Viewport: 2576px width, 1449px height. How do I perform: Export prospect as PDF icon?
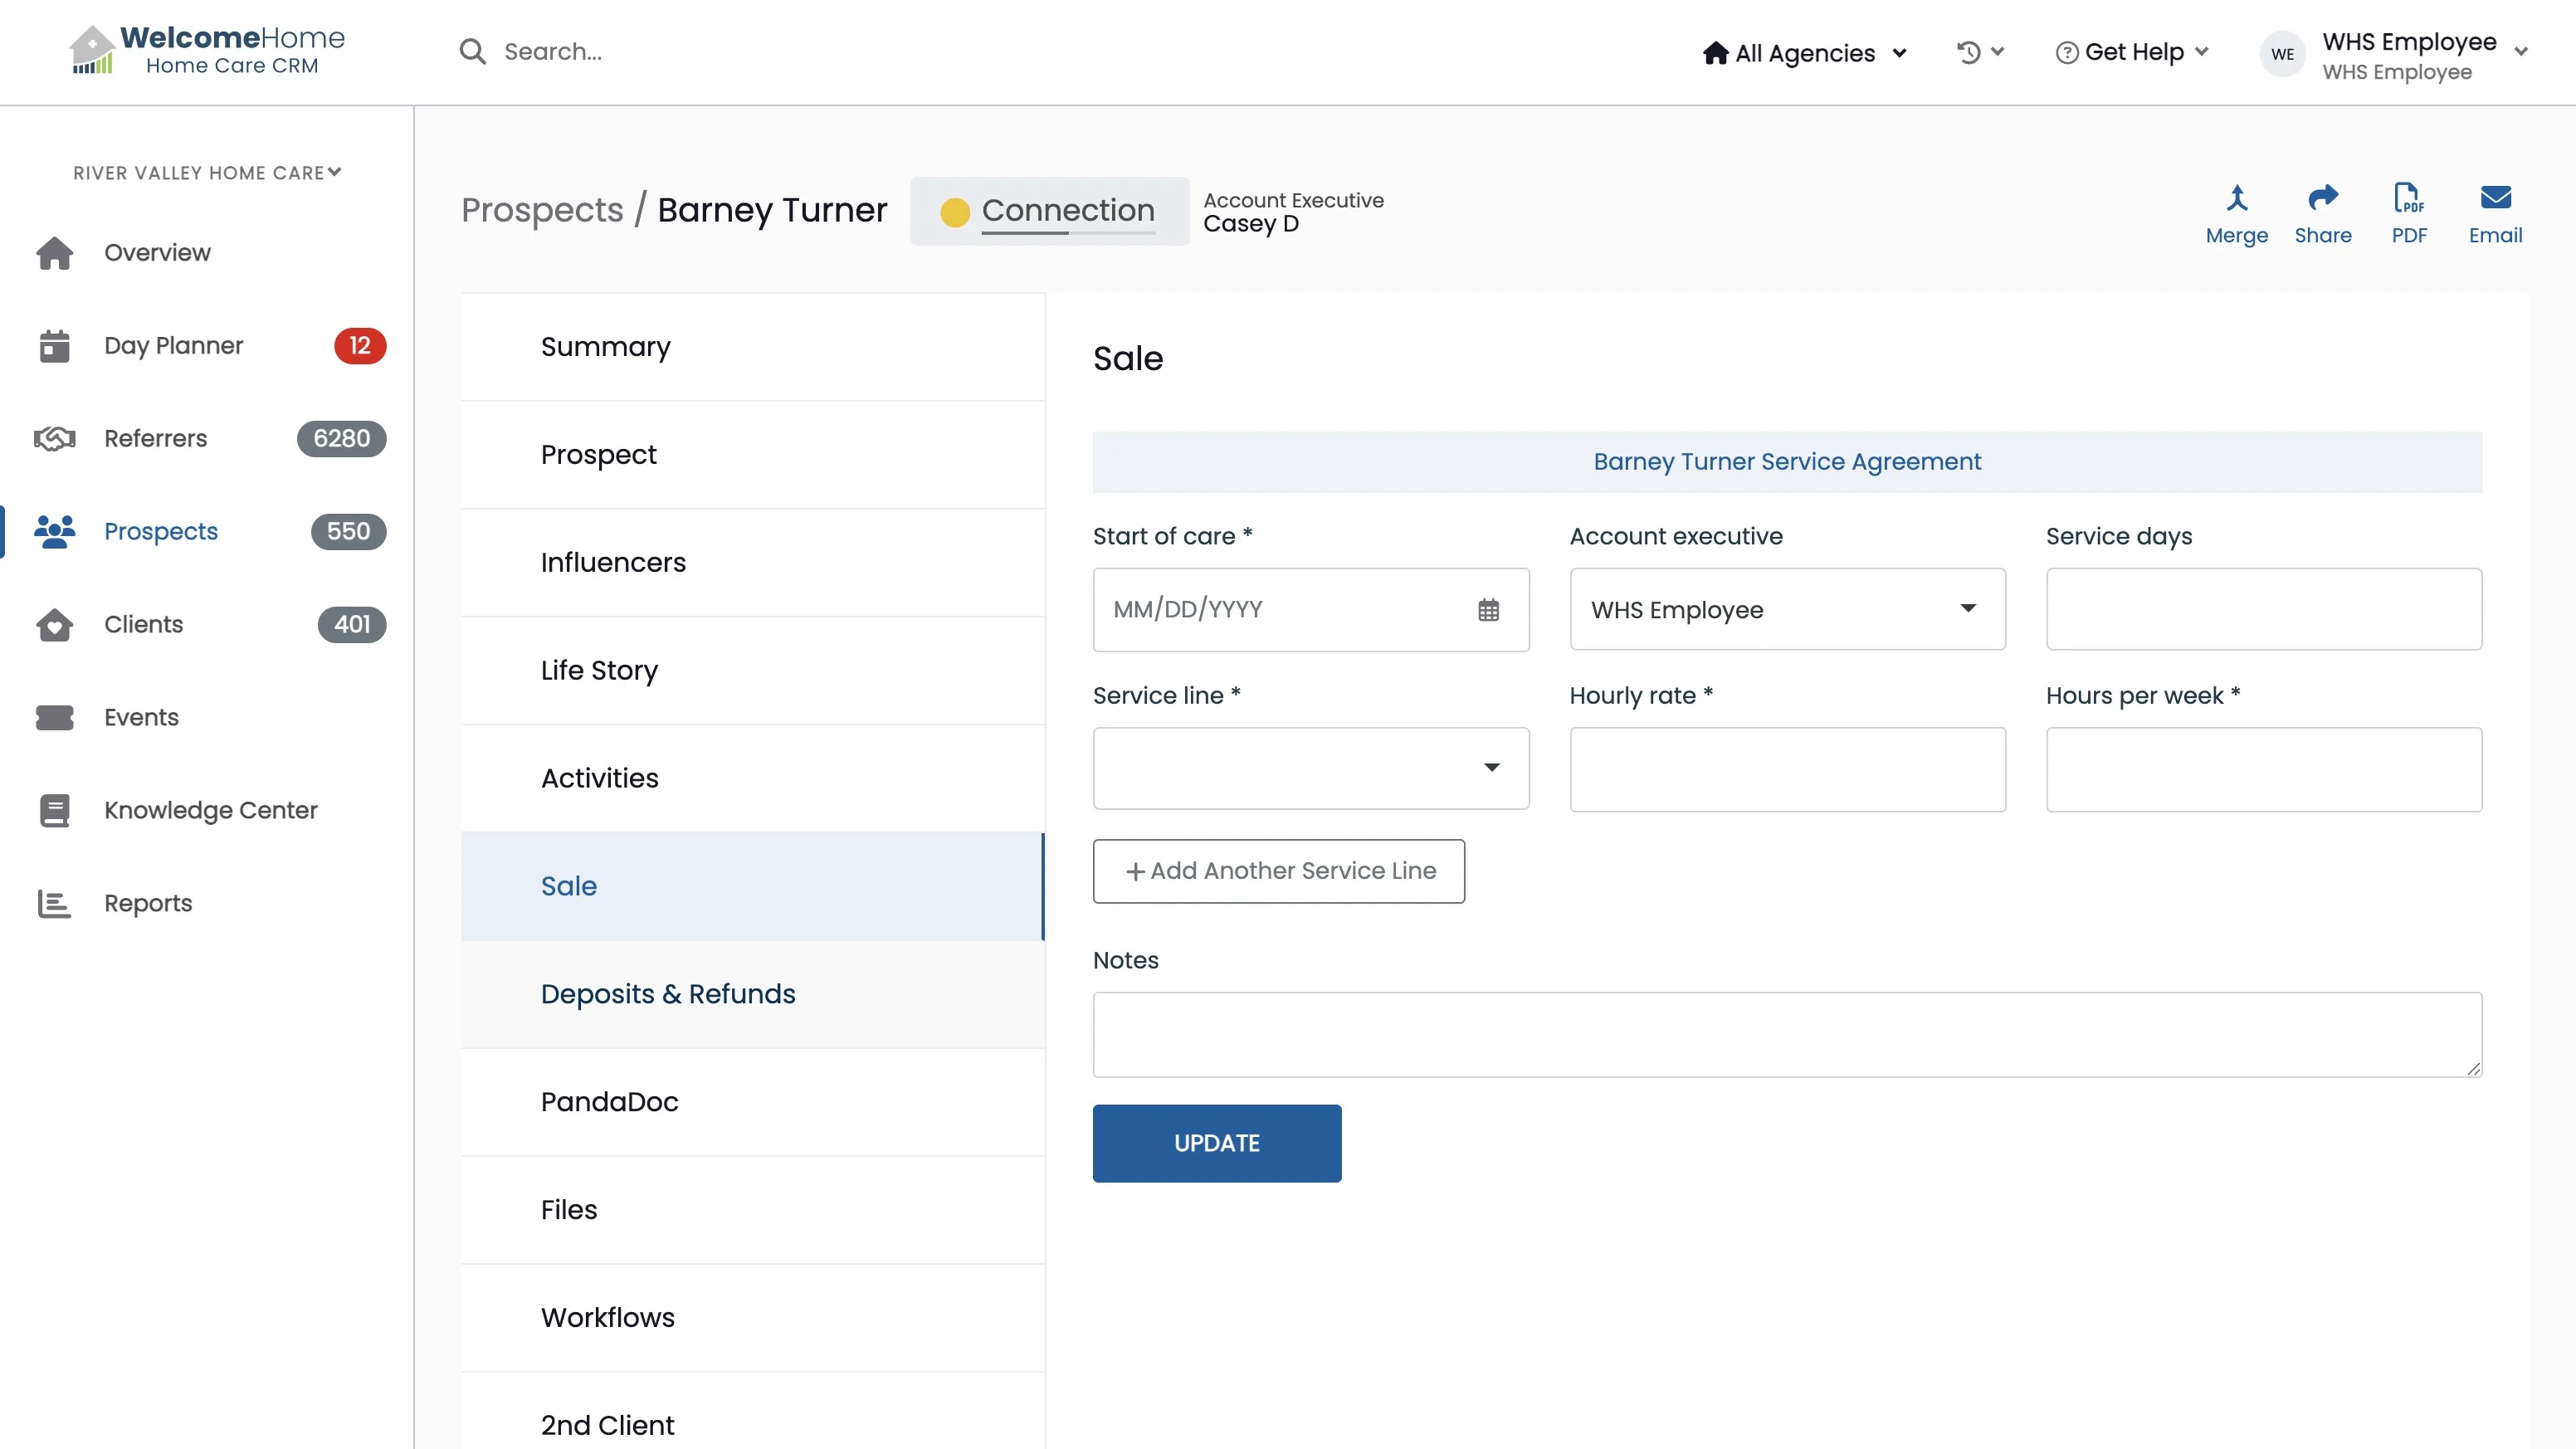pyautogui.click(x=2408, y=198)
